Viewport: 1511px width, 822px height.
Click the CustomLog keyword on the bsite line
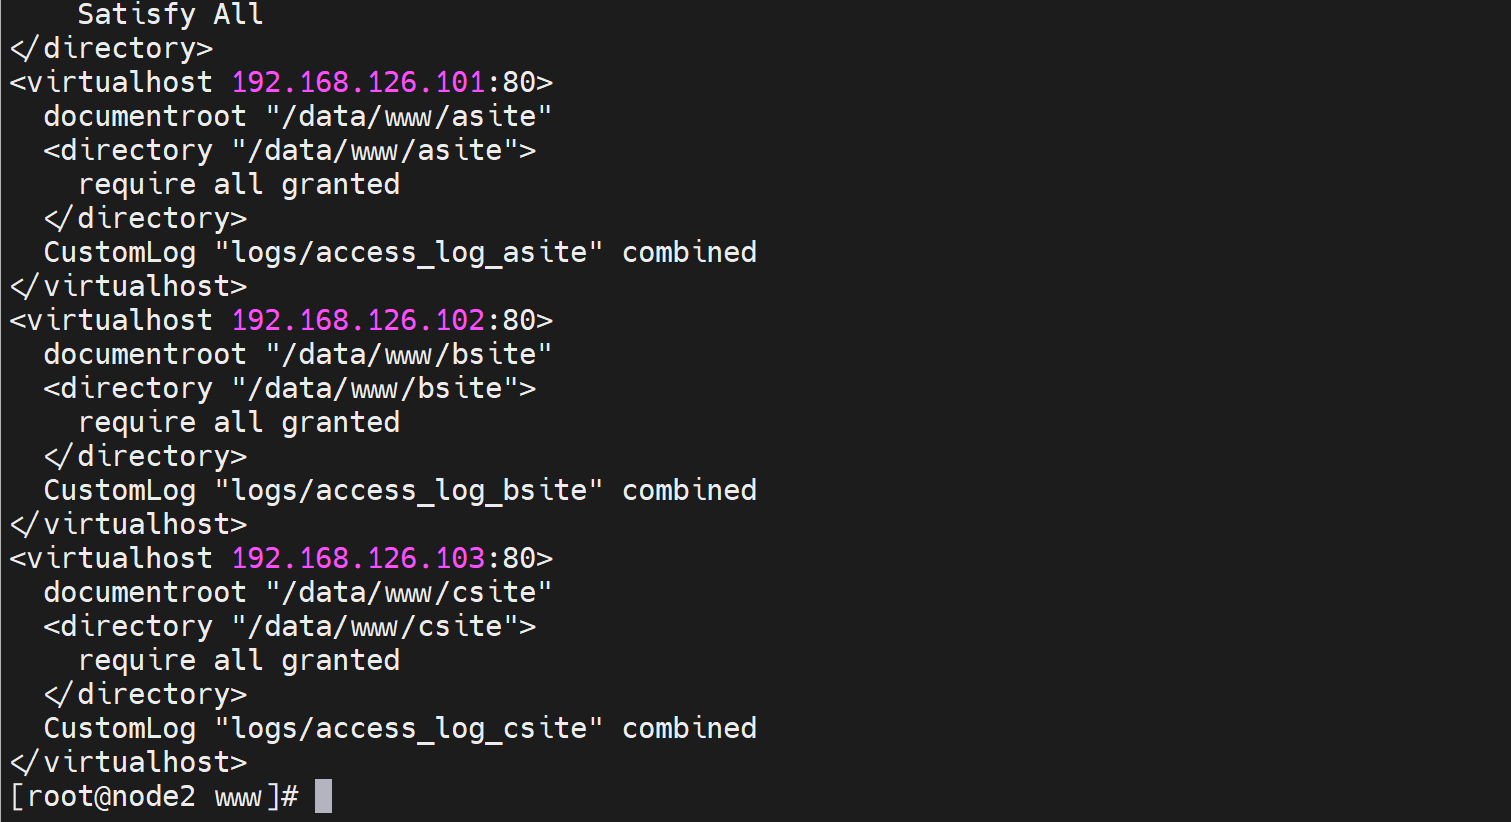point(119,490)
